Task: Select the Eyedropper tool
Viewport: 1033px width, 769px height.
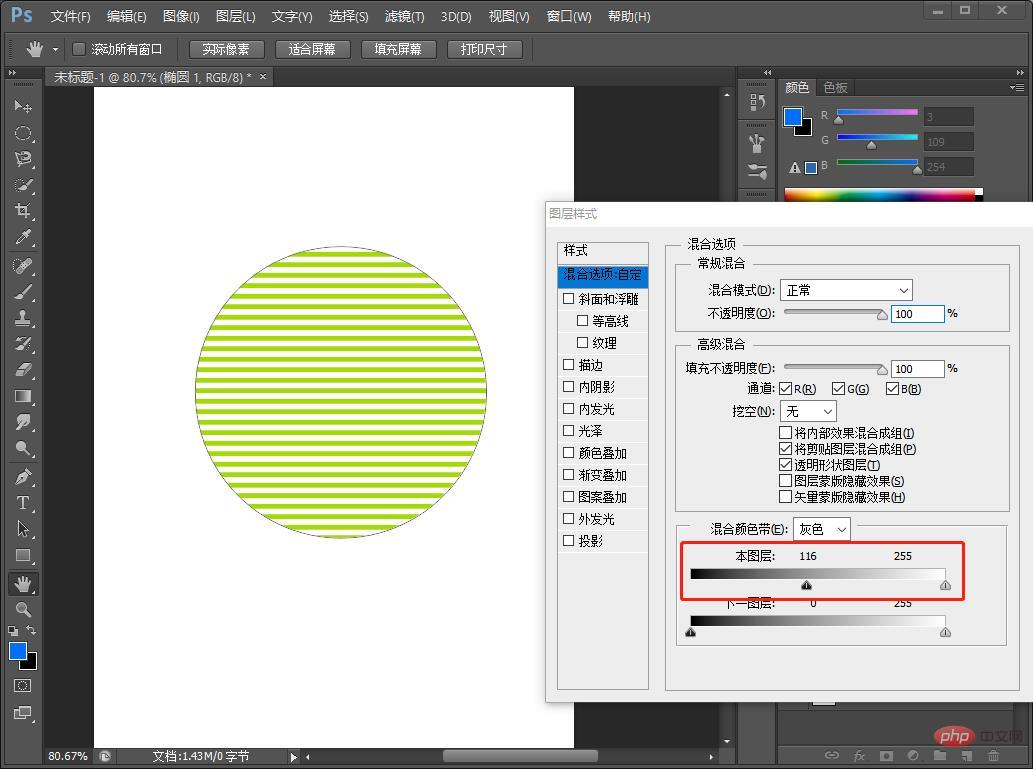Action: [22, 237]
